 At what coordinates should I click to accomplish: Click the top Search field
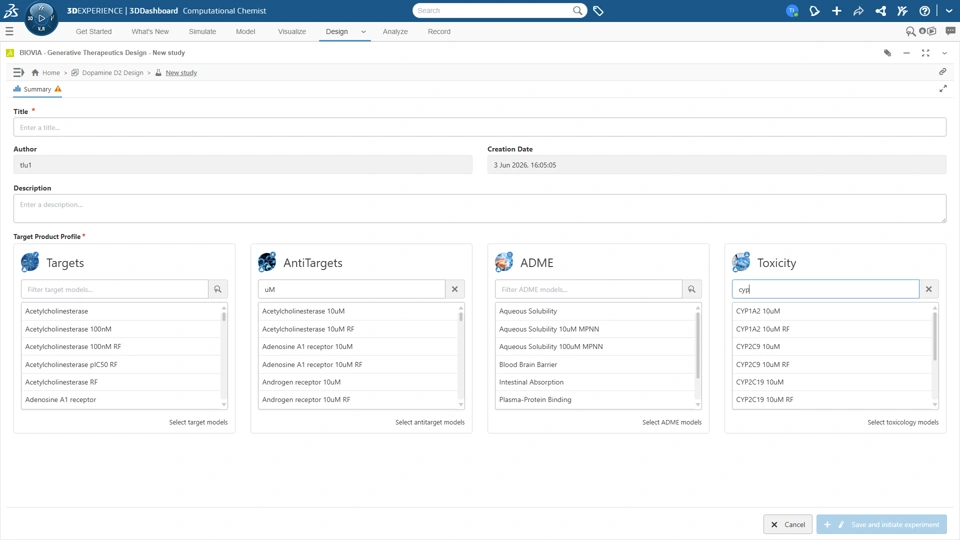click(x=492, y=10)
